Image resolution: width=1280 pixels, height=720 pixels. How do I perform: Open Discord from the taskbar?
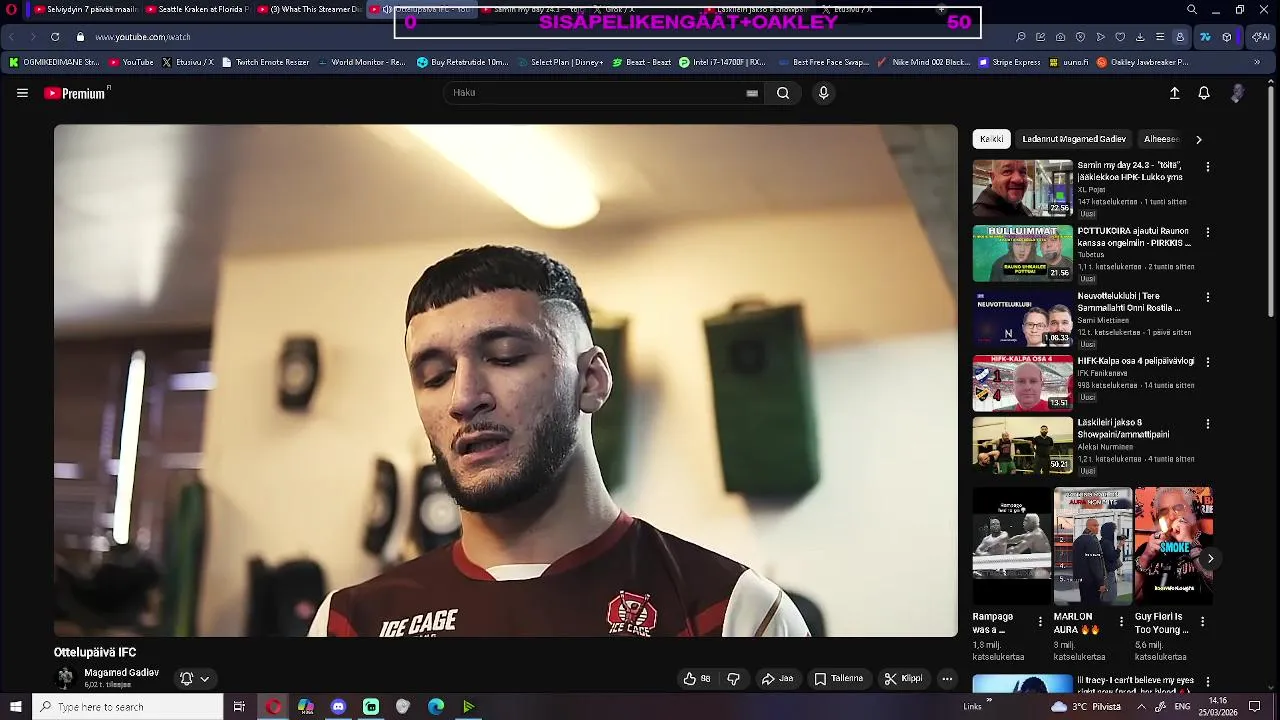[338, 707]
